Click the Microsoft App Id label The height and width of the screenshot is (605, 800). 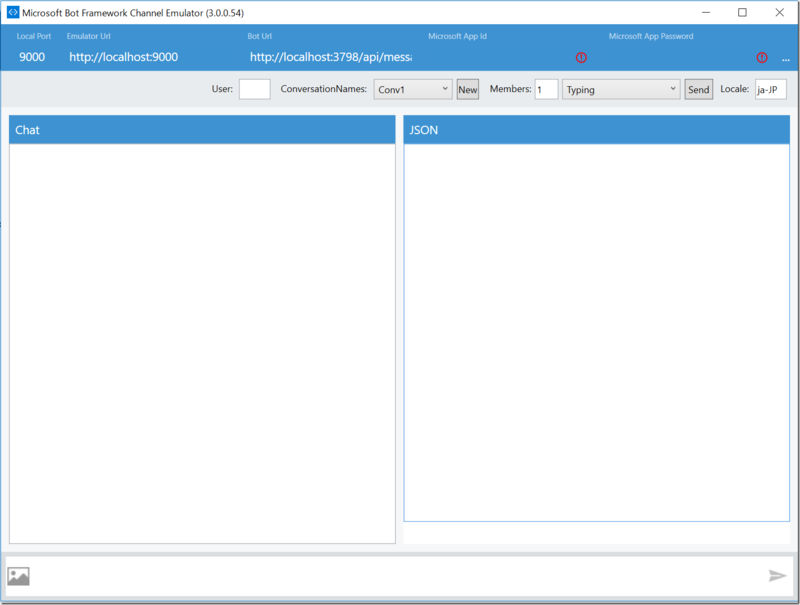[x=457, y=36]
